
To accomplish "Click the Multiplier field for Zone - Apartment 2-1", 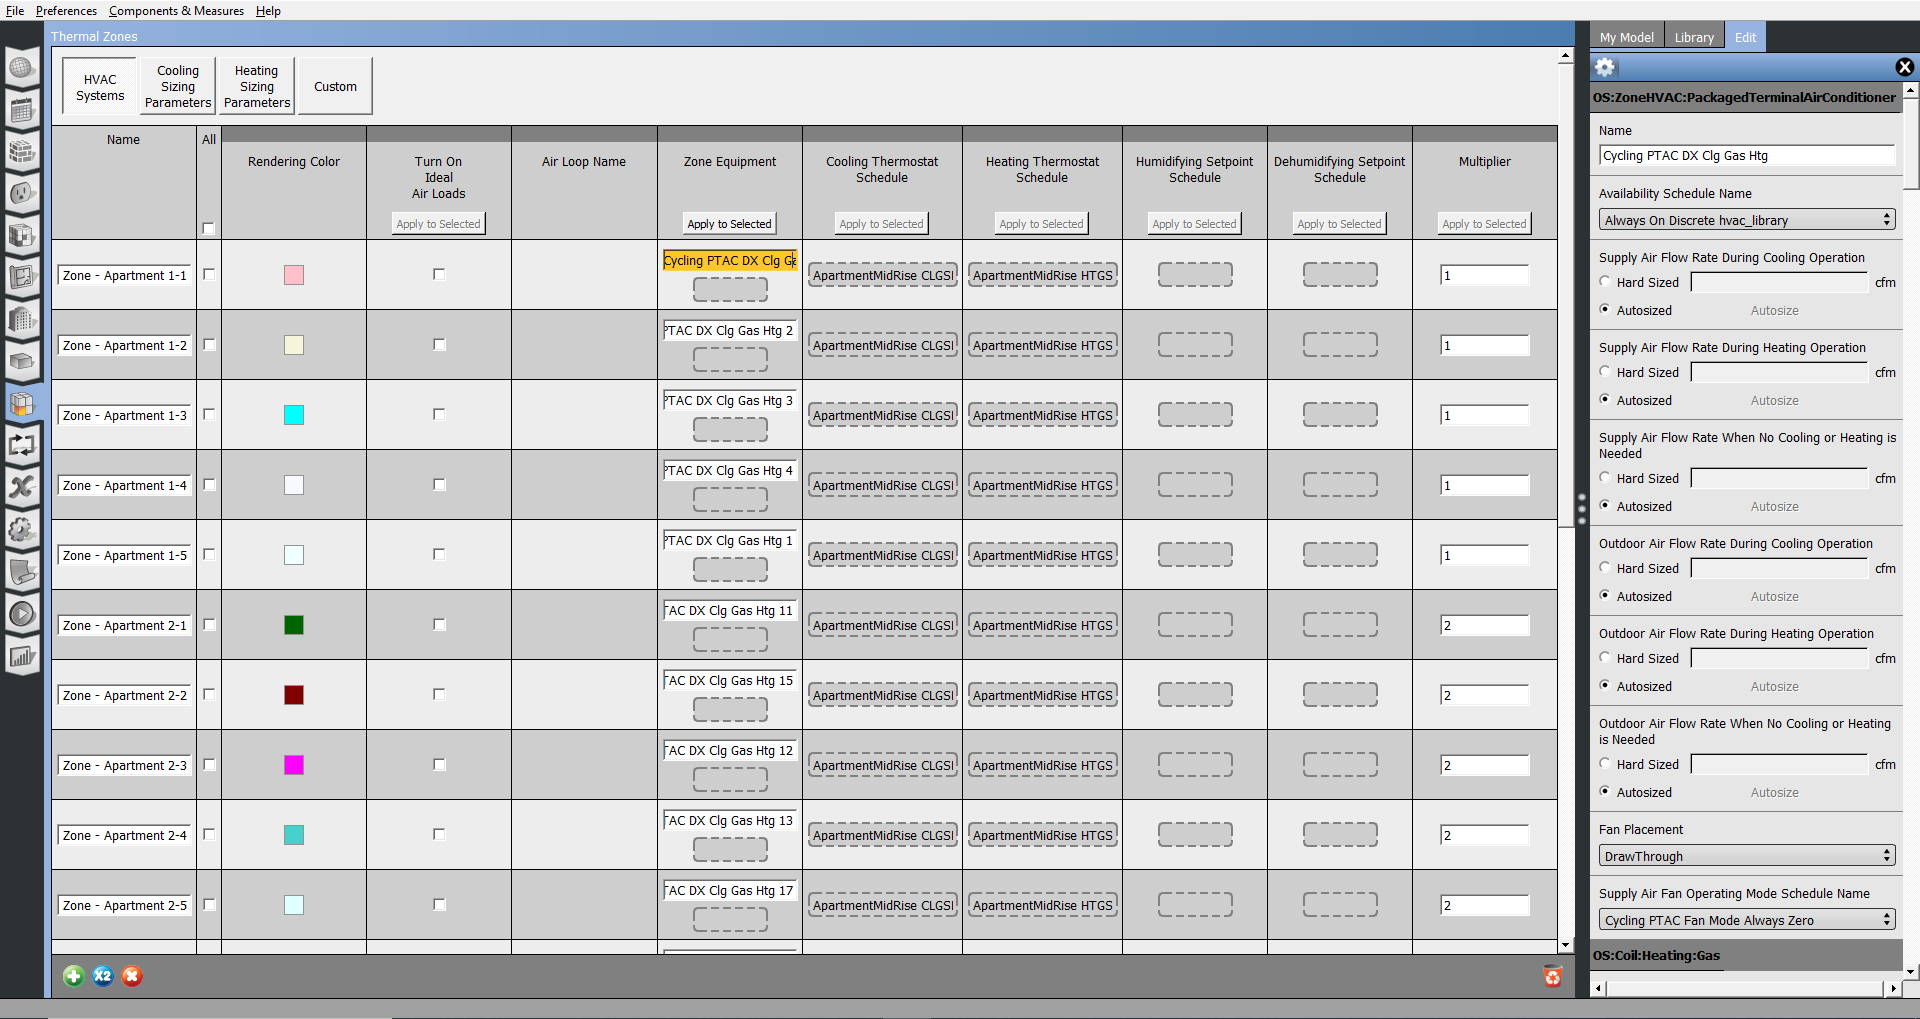I will coord(1484,626).
